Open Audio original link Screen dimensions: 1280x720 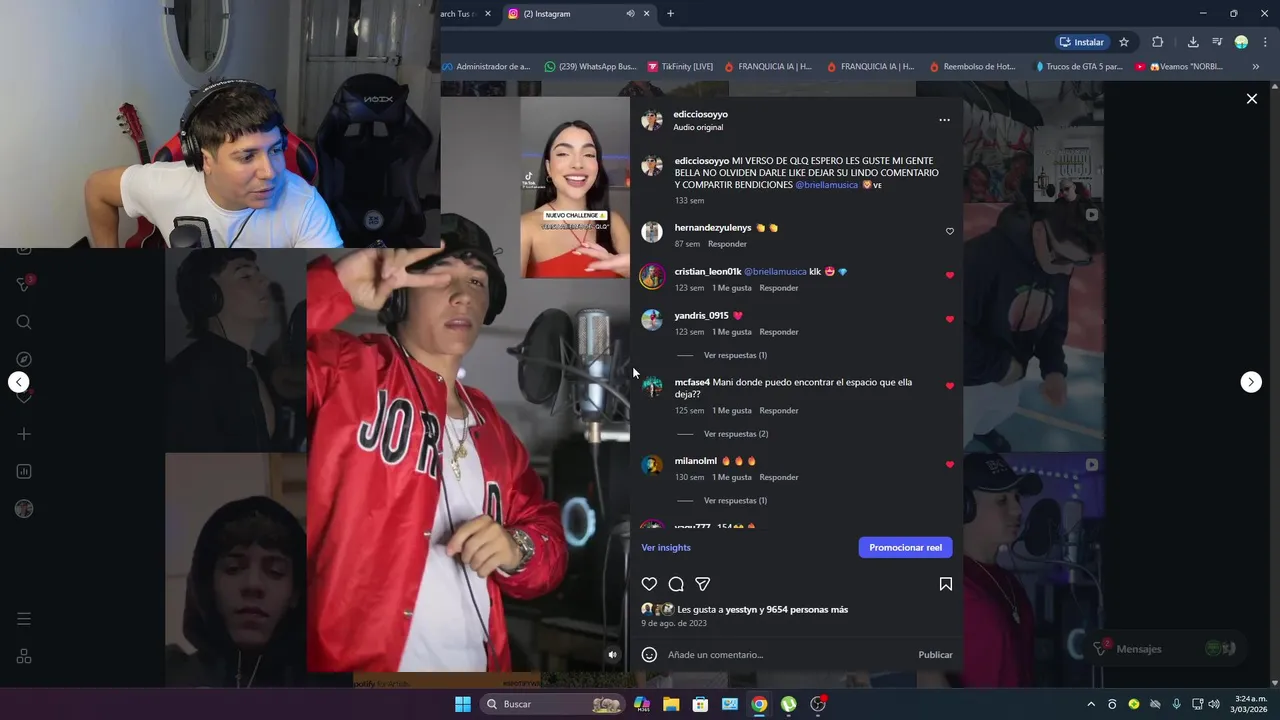[x=698, y=127]
